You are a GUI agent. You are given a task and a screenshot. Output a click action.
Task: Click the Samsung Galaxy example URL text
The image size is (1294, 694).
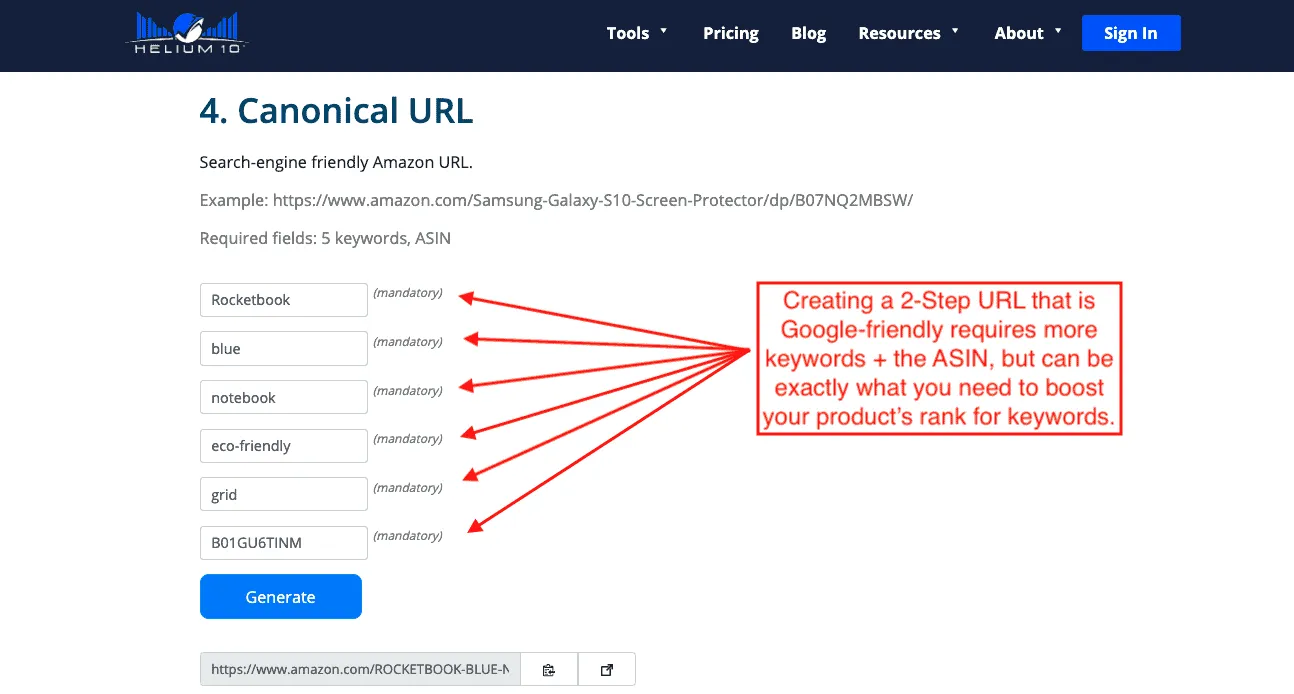click(x=592, y=200)
